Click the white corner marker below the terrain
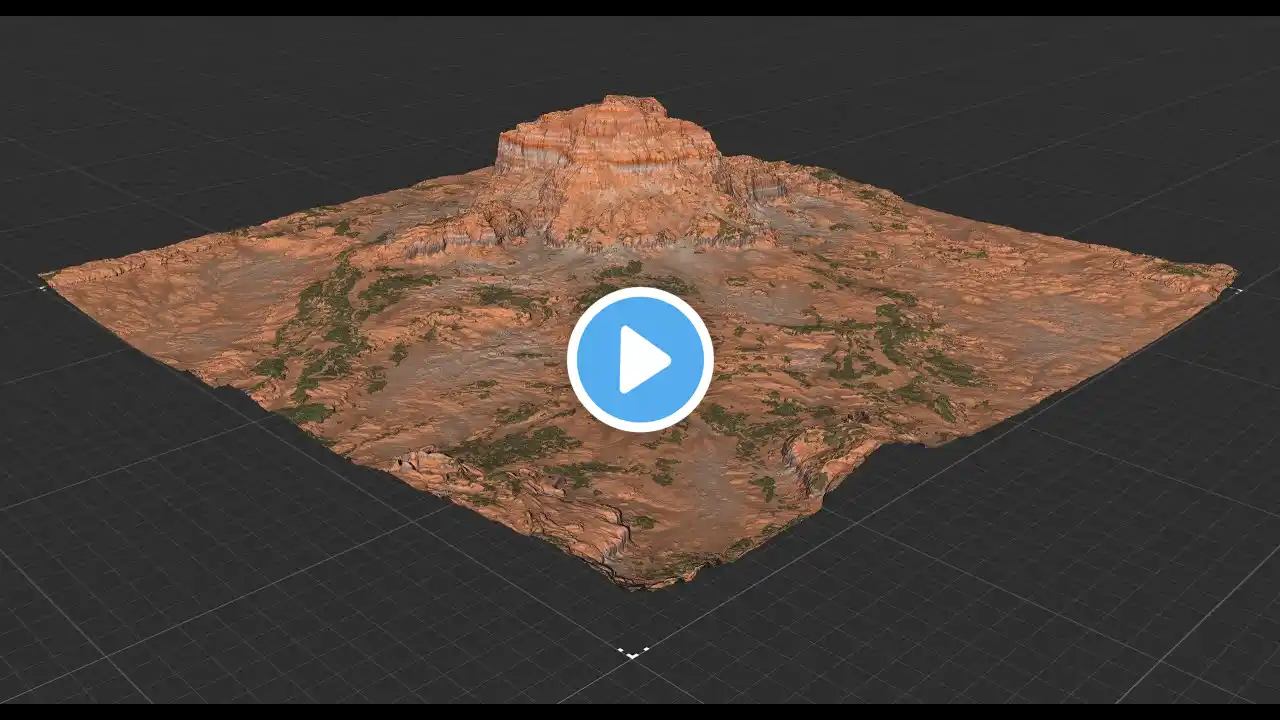The height and width of the screenshot is (720, 1280). 633,653
